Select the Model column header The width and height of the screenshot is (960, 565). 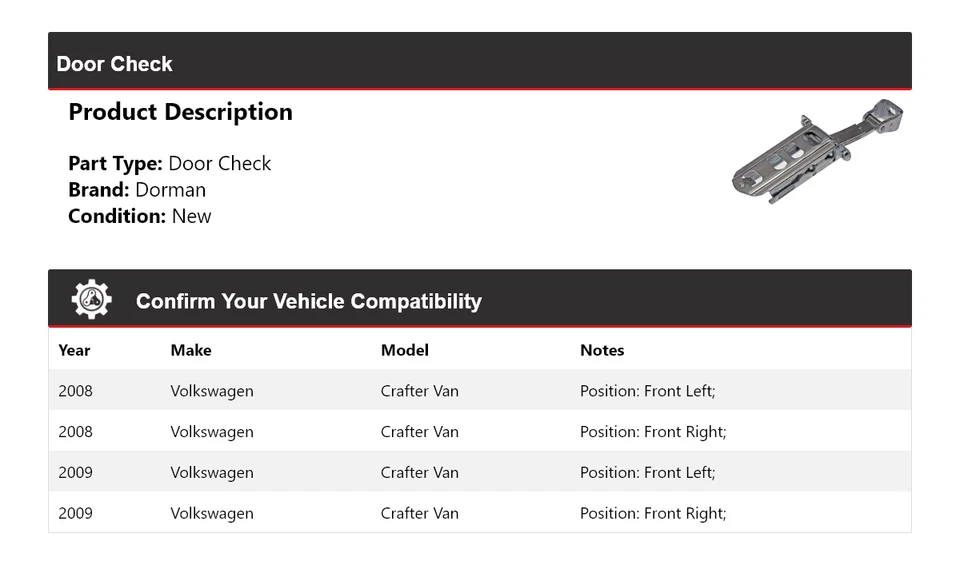pyautogui.click(x=404, y=350)
